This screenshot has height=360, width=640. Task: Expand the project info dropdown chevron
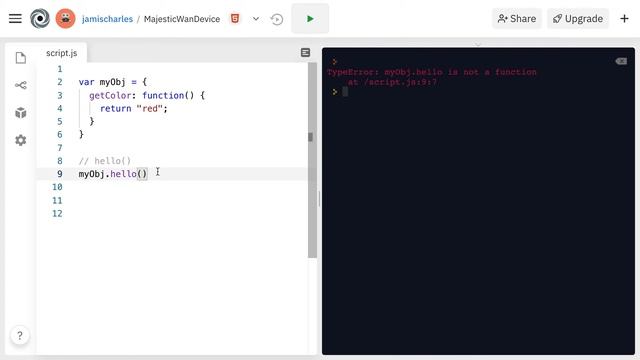(256, 19)
